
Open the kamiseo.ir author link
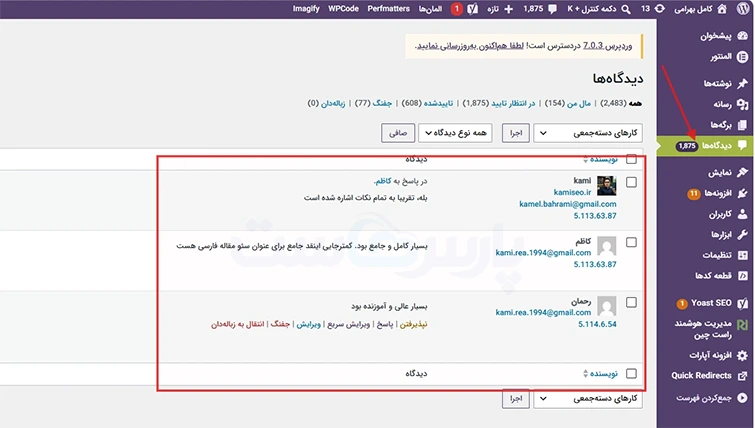tap(572, 192)
